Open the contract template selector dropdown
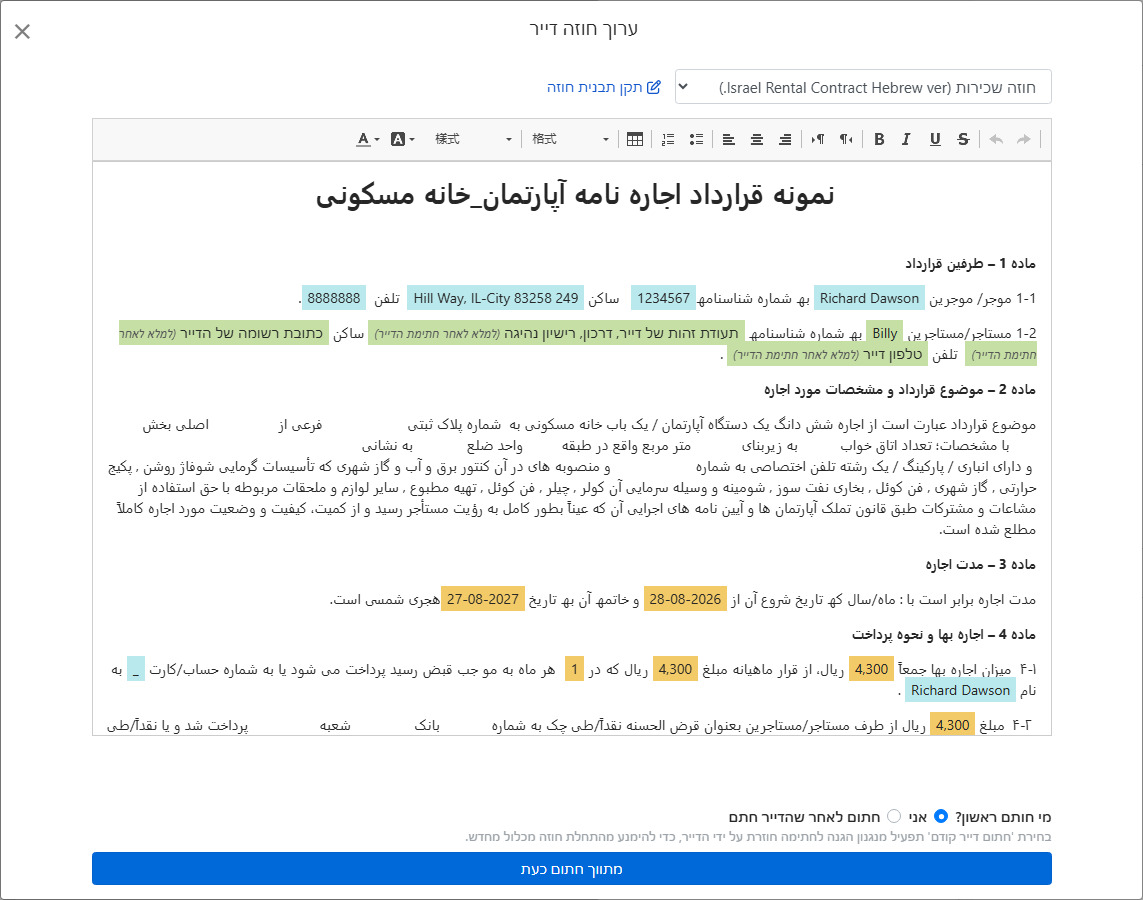Image resolution: width=1143 pixels, height=900 pixels. pos(863,87)
